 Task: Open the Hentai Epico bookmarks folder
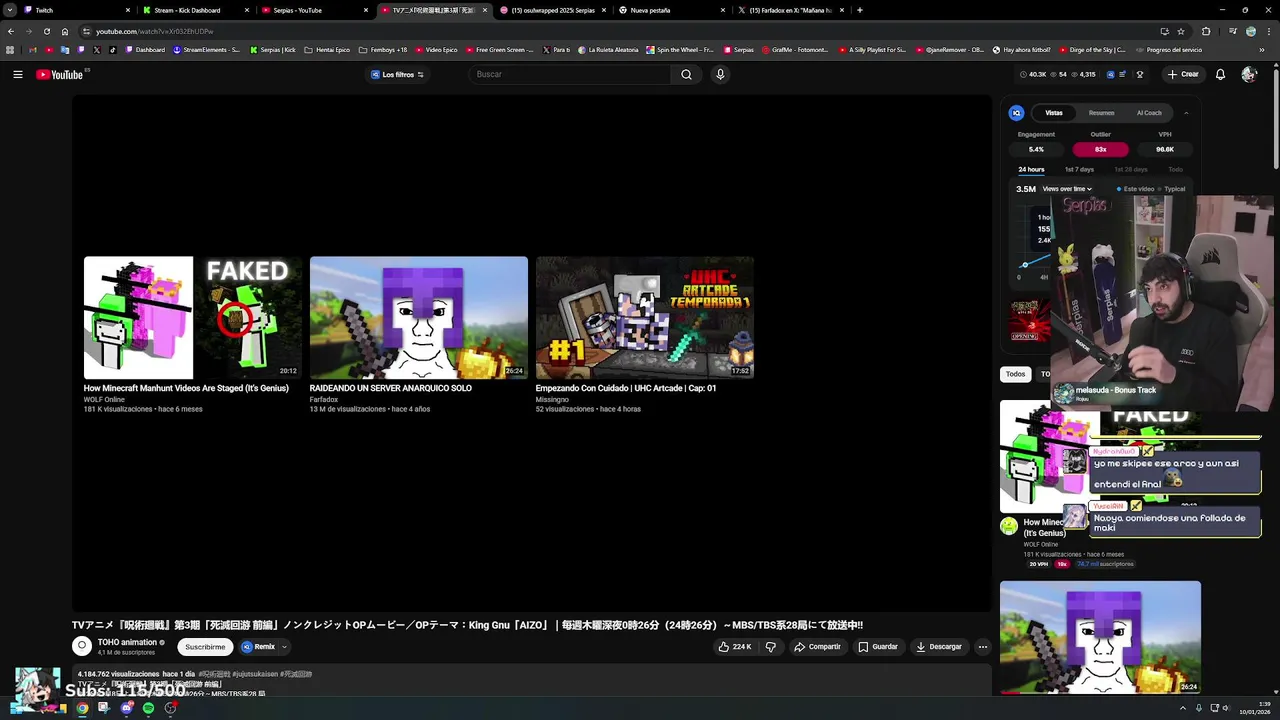pos(327,49)
